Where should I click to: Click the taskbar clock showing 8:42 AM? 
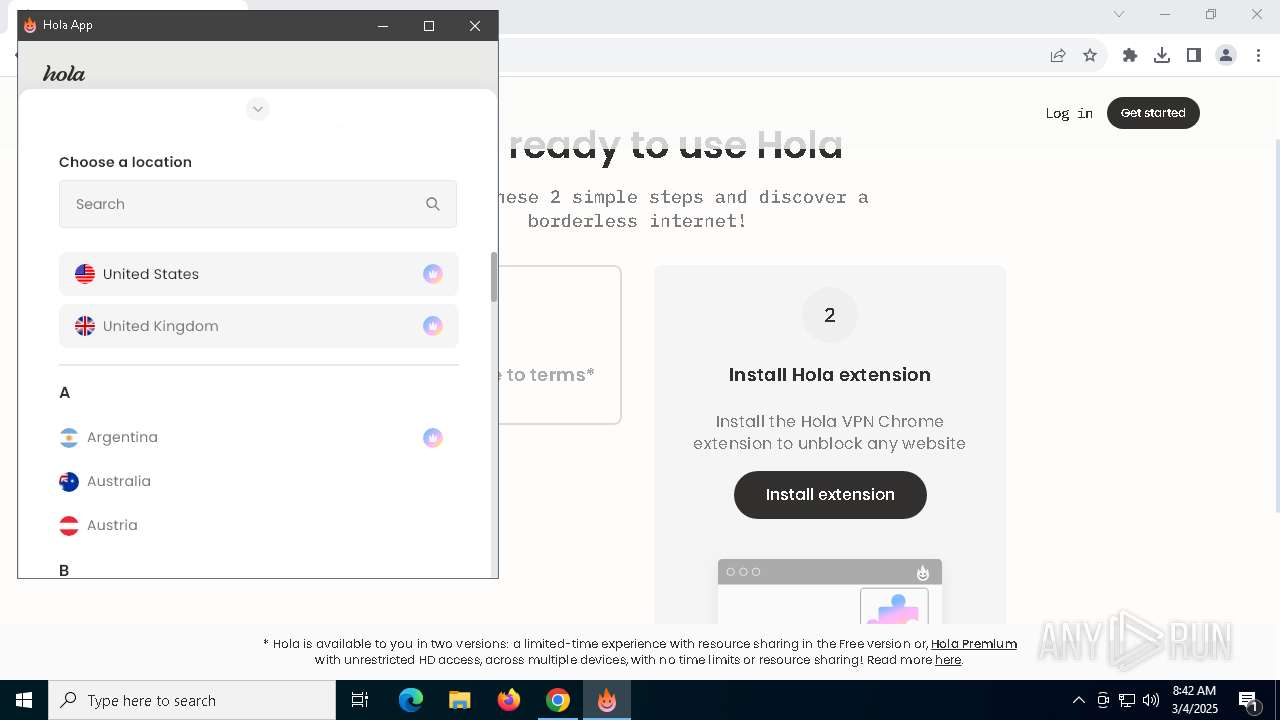click(1194, 700)
